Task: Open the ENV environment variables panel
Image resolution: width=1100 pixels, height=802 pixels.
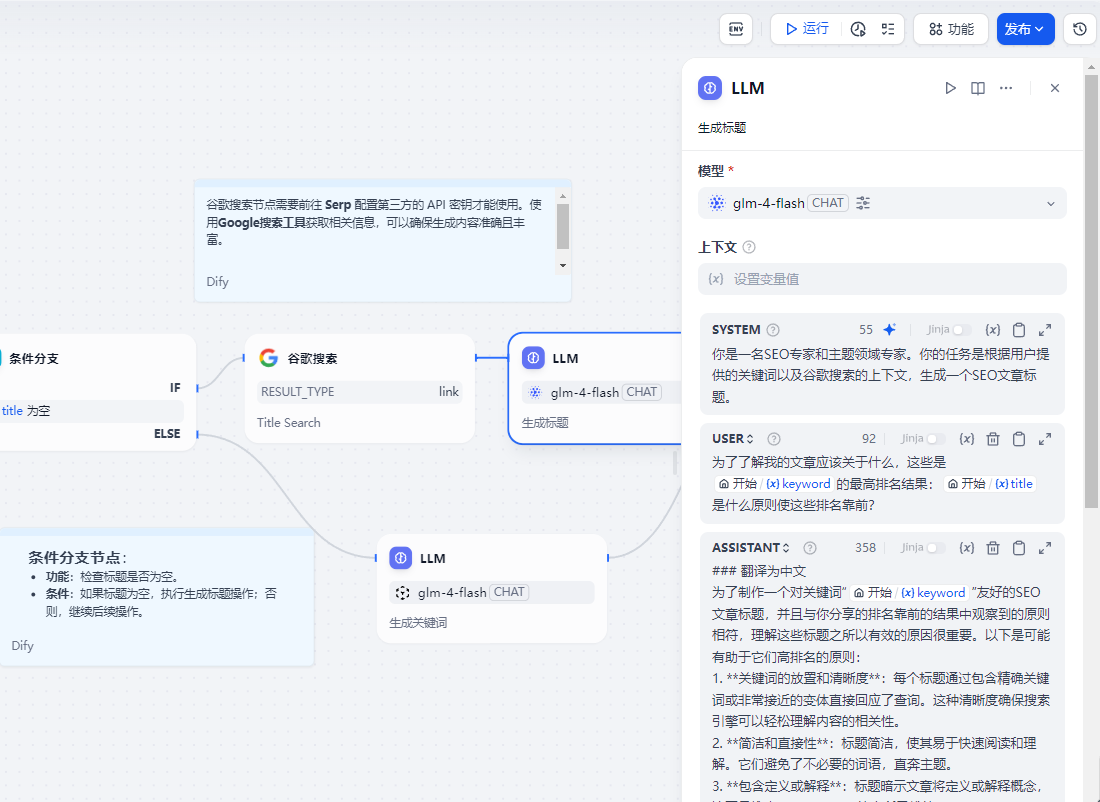Action: click(x=735, y=29)
